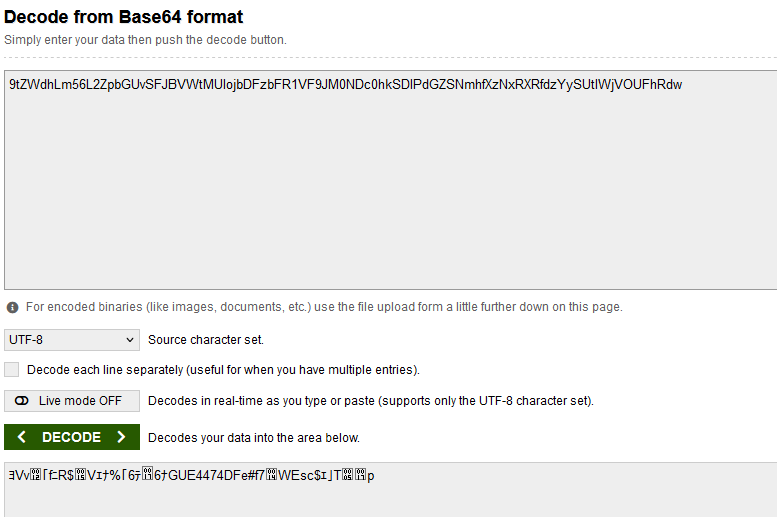The image size is (777, 517).
Task: Click the 'Decode from Base64 format' heading
Action: (123, 17)
